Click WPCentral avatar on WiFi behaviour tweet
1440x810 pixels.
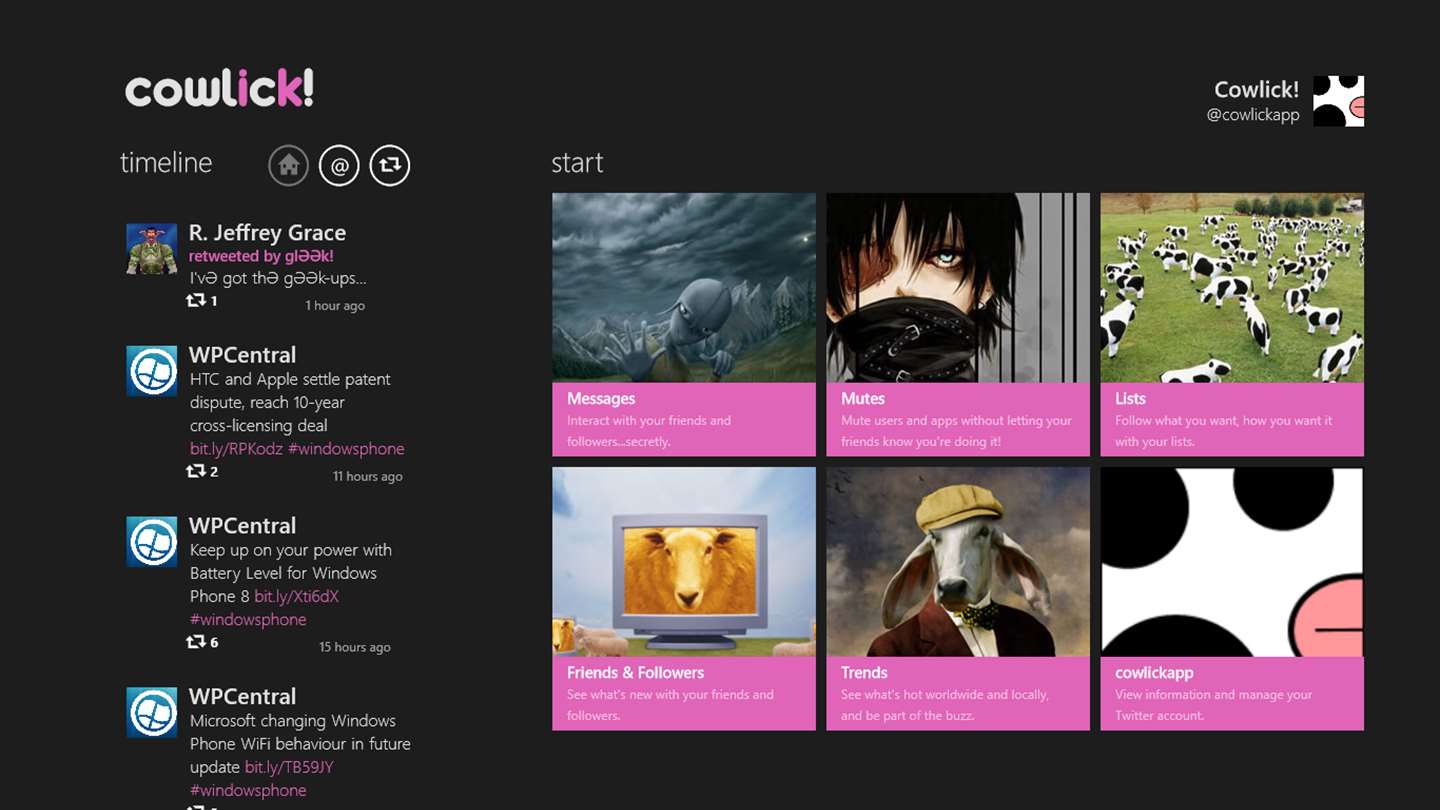coord(152,713)
